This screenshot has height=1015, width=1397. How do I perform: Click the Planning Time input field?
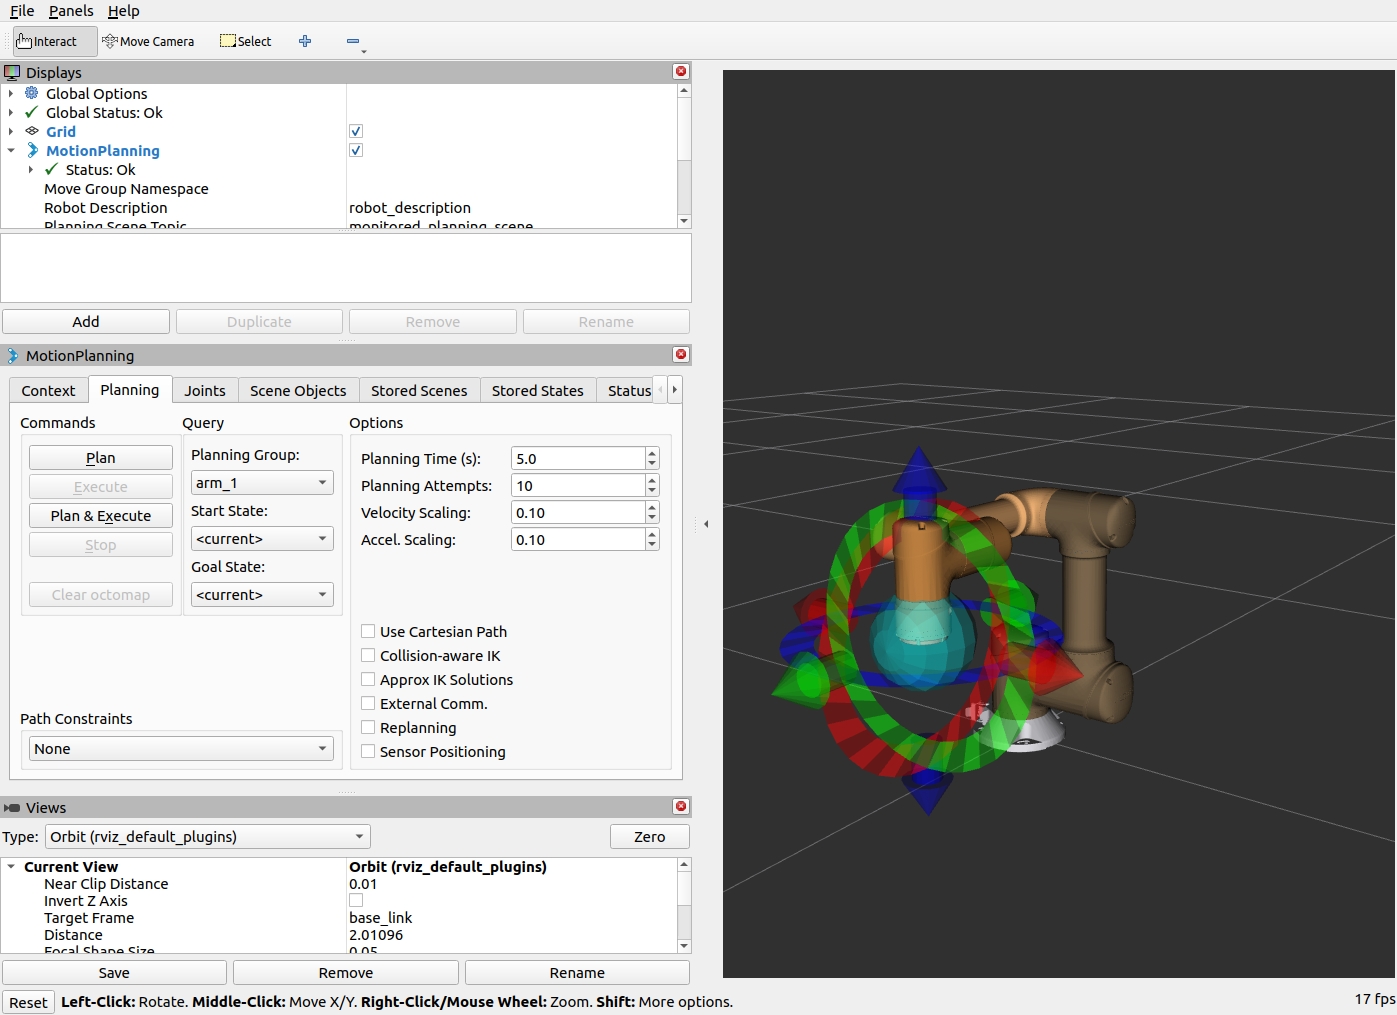coord(578,459)
